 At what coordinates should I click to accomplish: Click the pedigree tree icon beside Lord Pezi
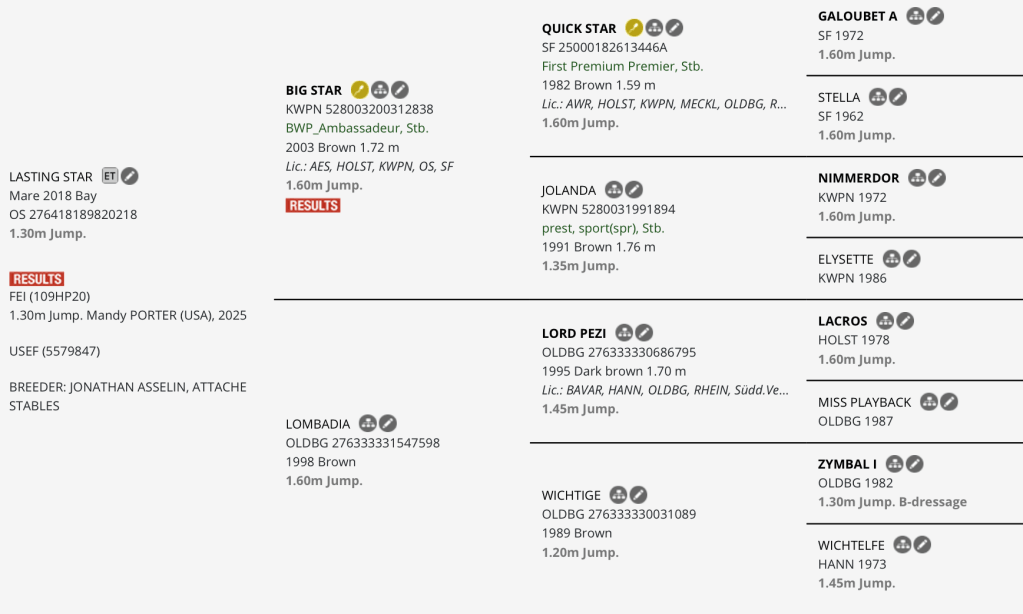click(625, 332)
